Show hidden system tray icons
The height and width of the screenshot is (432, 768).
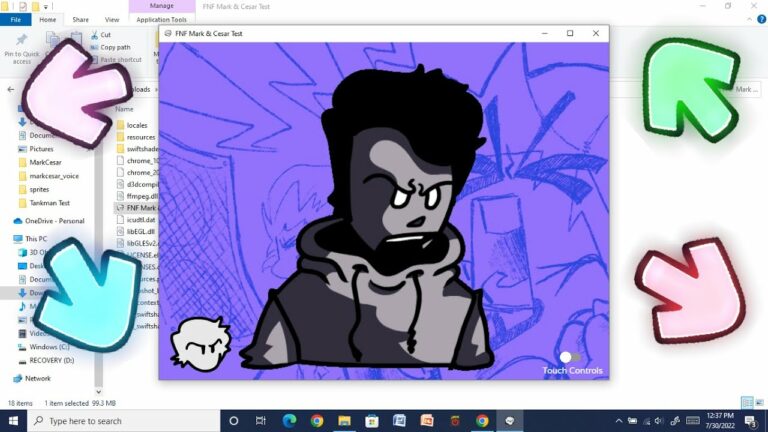[x=619, y=421]
